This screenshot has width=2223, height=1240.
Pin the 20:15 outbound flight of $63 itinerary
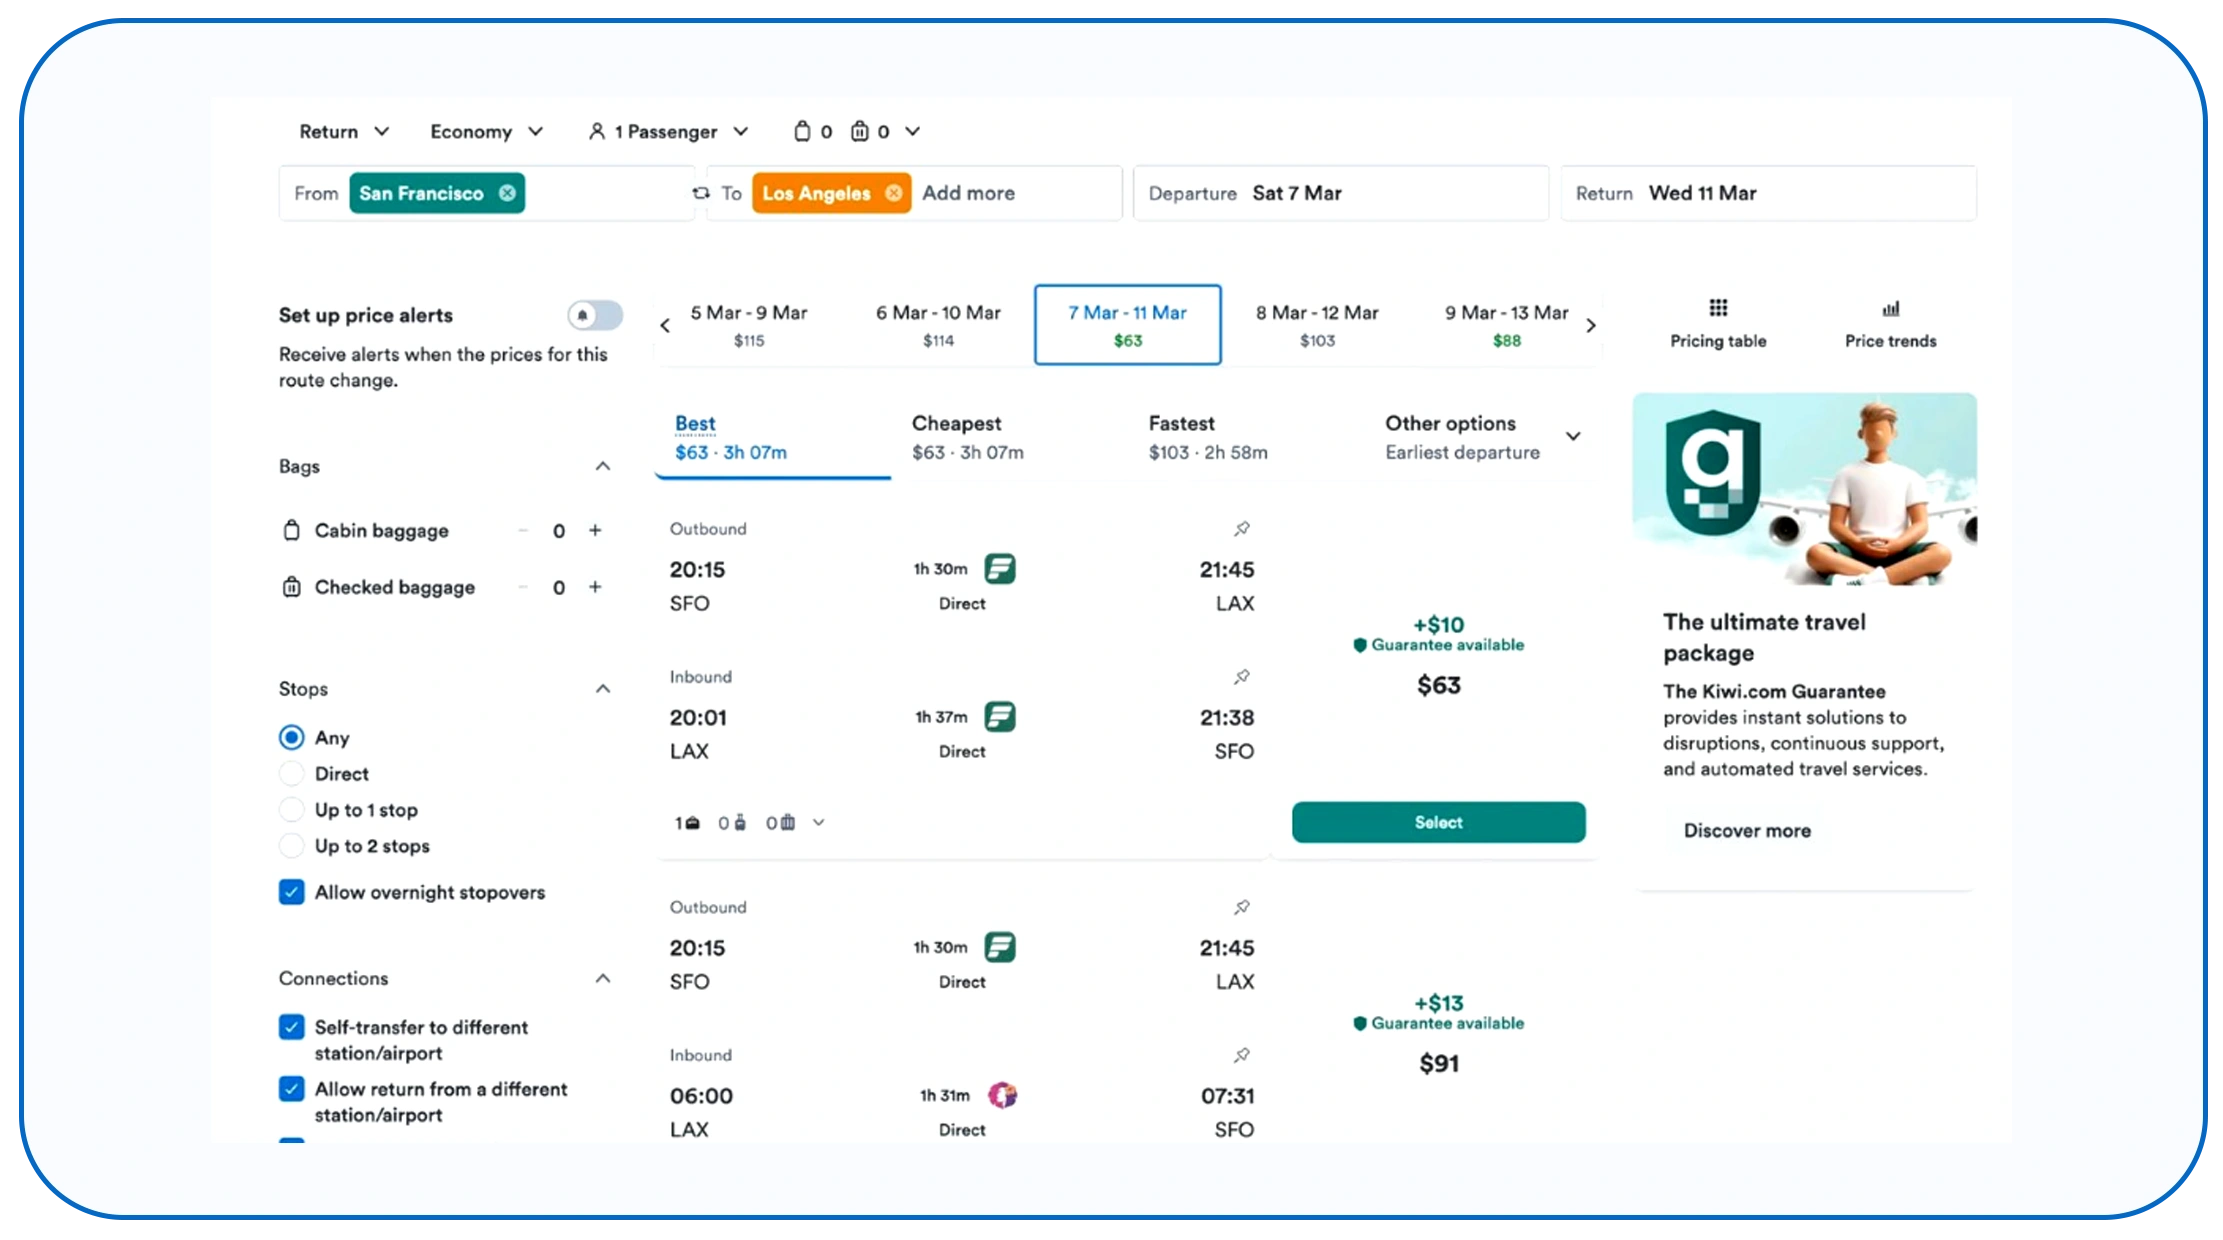[1241, 528]
